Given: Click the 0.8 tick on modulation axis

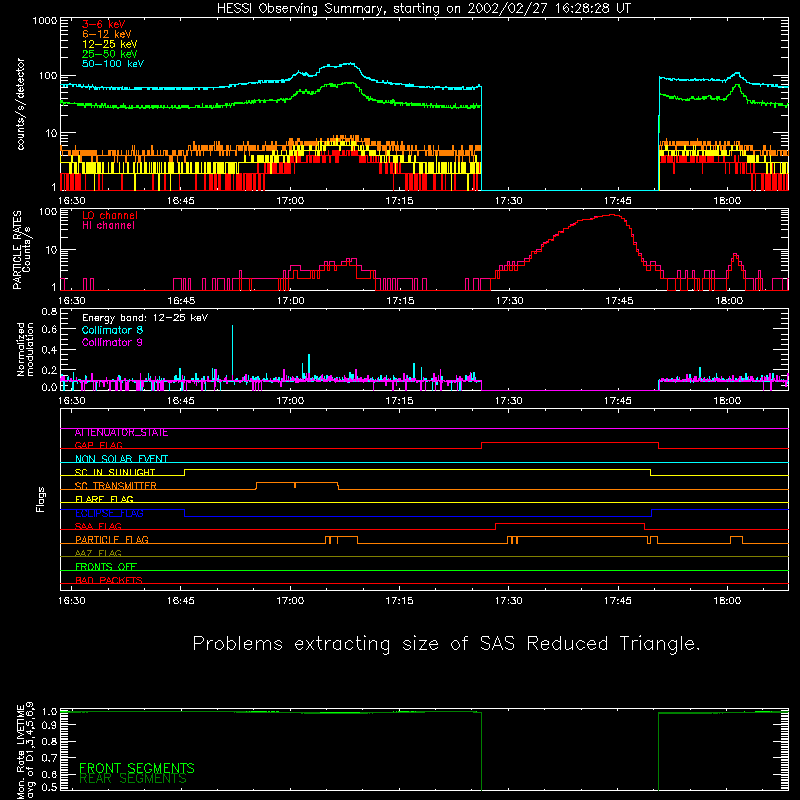Looking at the screenshot, I should point(49,311).
